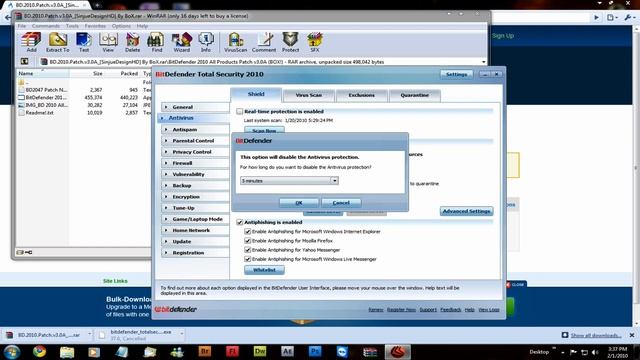Click the Delete icon in WinRAR toolbar
640x360 pixels.
point(132,42)
